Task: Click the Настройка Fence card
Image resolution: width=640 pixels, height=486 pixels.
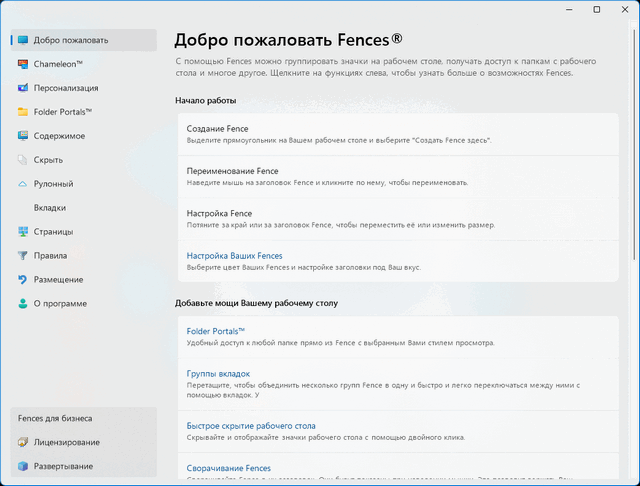Action: point(398,219)
